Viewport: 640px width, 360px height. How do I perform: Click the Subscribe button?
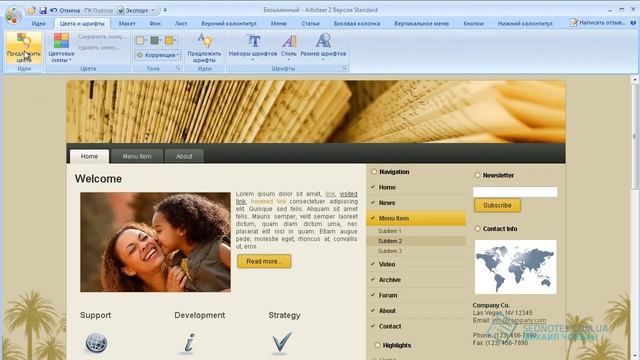[497, 205]
